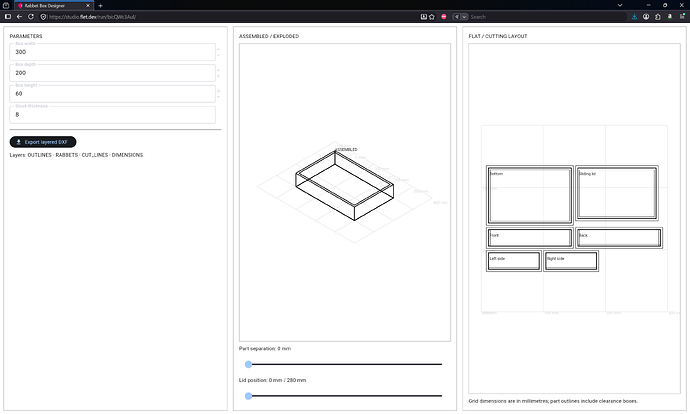Toggle the browser sidebar icon

pyautogui.click(x=7, y=17)
